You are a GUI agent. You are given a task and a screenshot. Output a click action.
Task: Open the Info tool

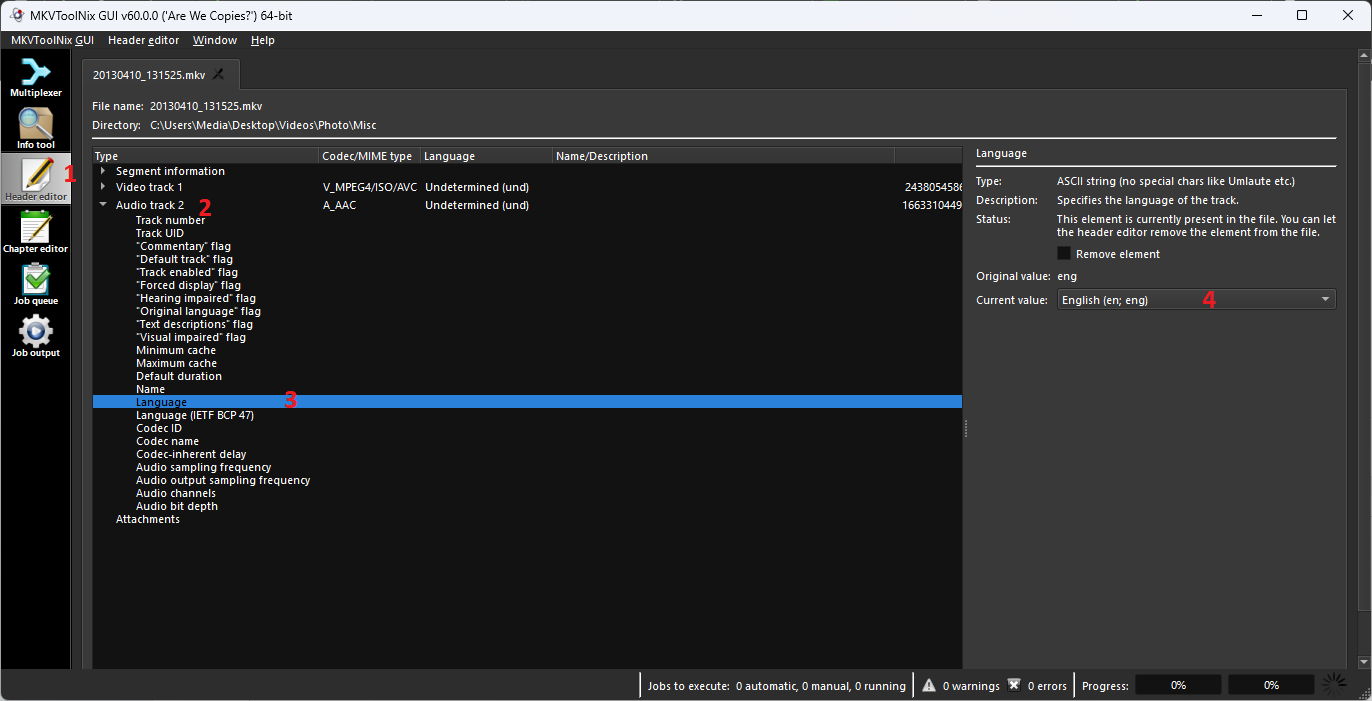(x=35, y=128)
